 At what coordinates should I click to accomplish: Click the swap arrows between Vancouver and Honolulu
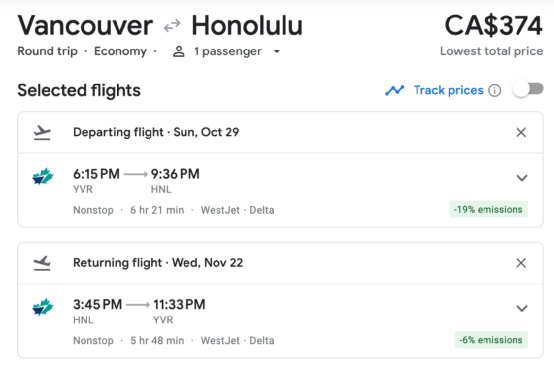(172, 26)
